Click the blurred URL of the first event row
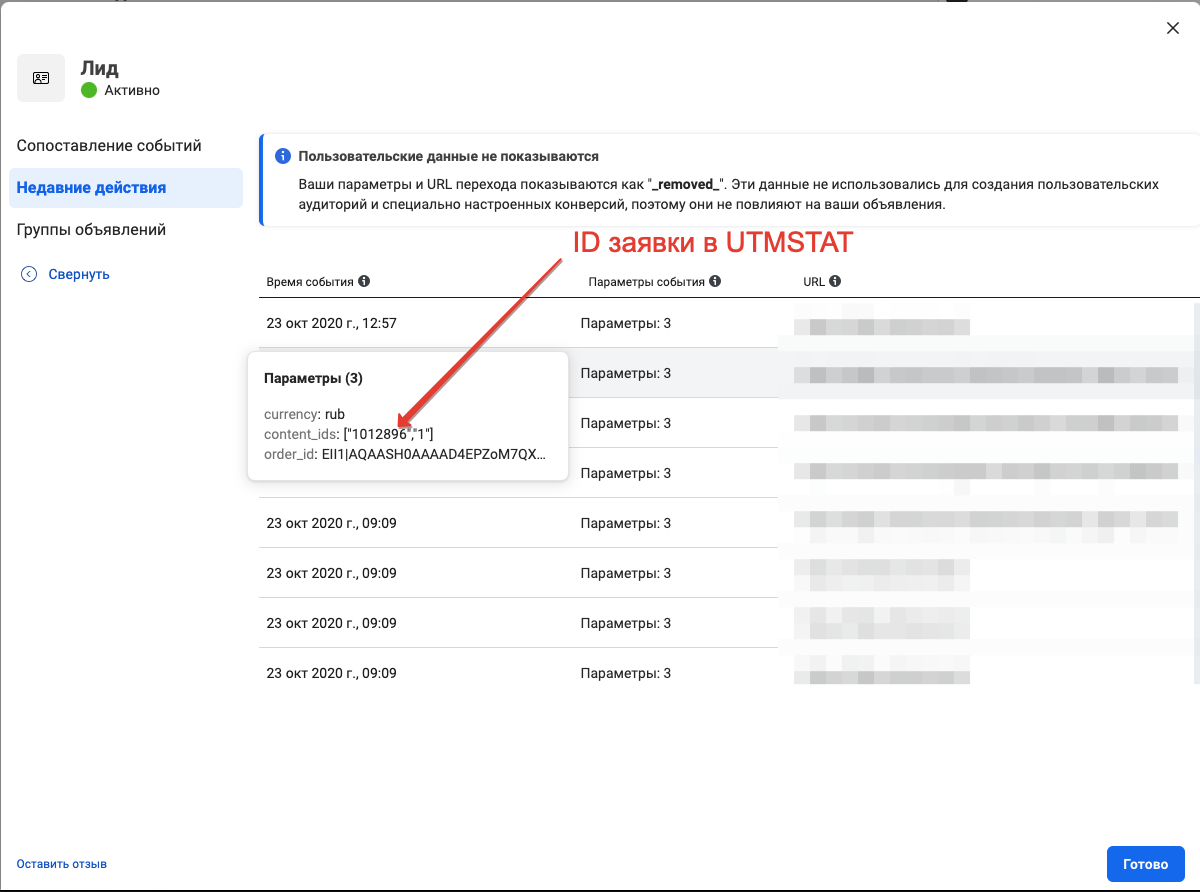 click(881, 326)
